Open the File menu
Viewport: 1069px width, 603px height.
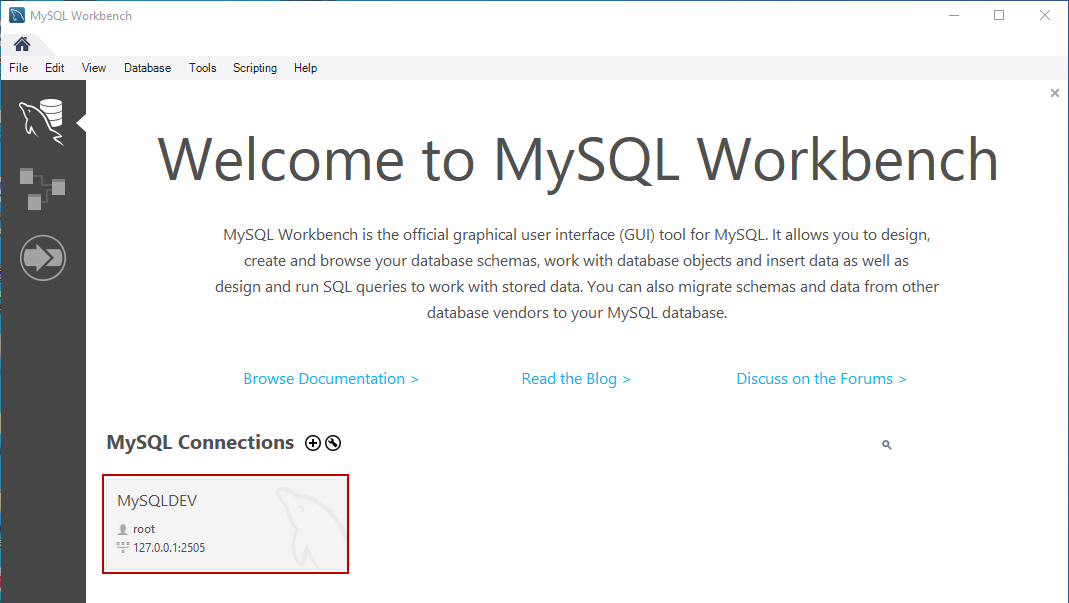(x=19, y=68)
